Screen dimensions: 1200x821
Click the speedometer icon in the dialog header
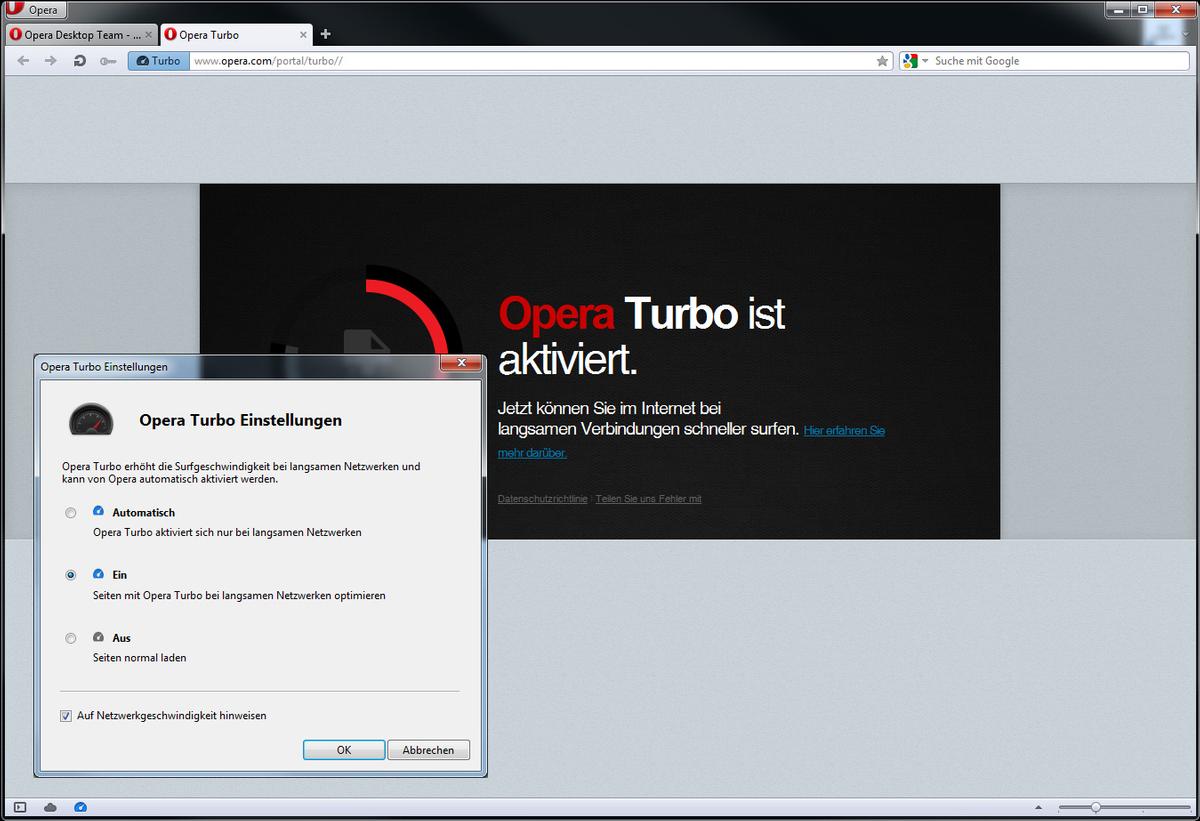tap(91, 419)
